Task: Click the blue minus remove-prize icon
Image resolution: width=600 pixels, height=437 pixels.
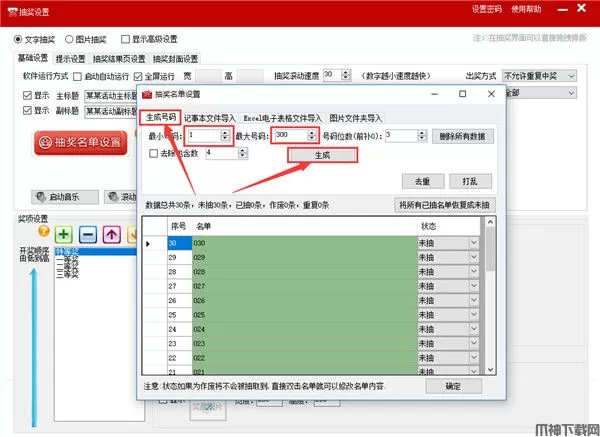Action: coord(88,234)
